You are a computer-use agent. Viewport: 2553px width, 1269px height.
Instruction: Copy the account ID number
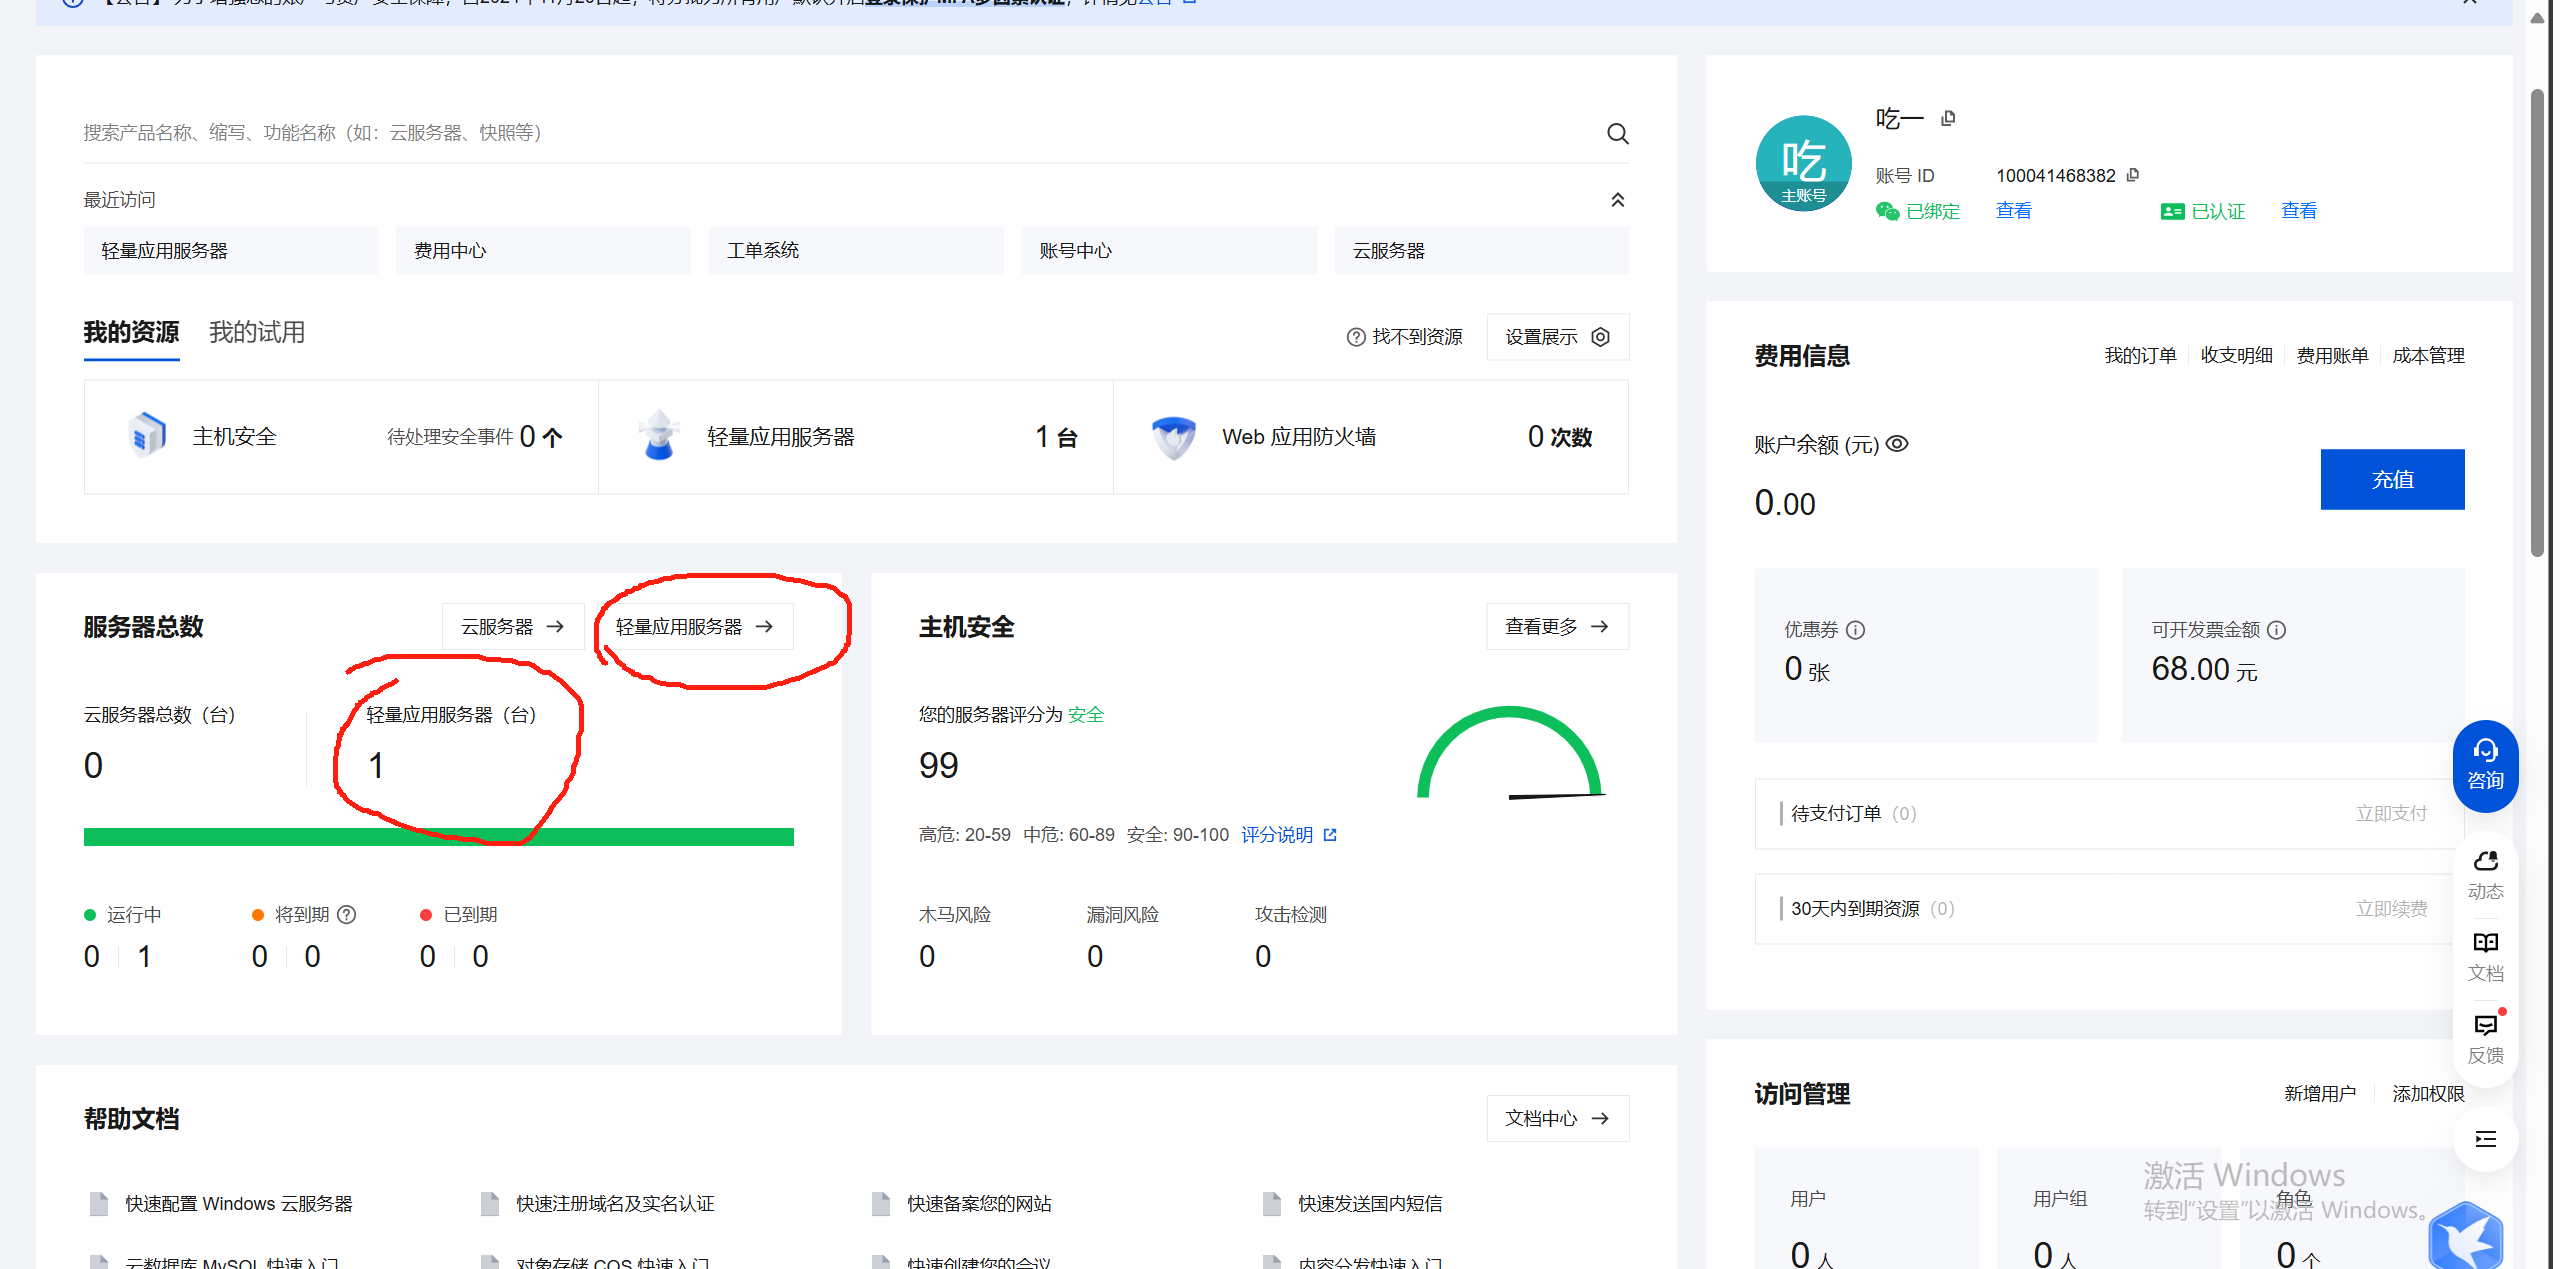[x=2133, y=175]
